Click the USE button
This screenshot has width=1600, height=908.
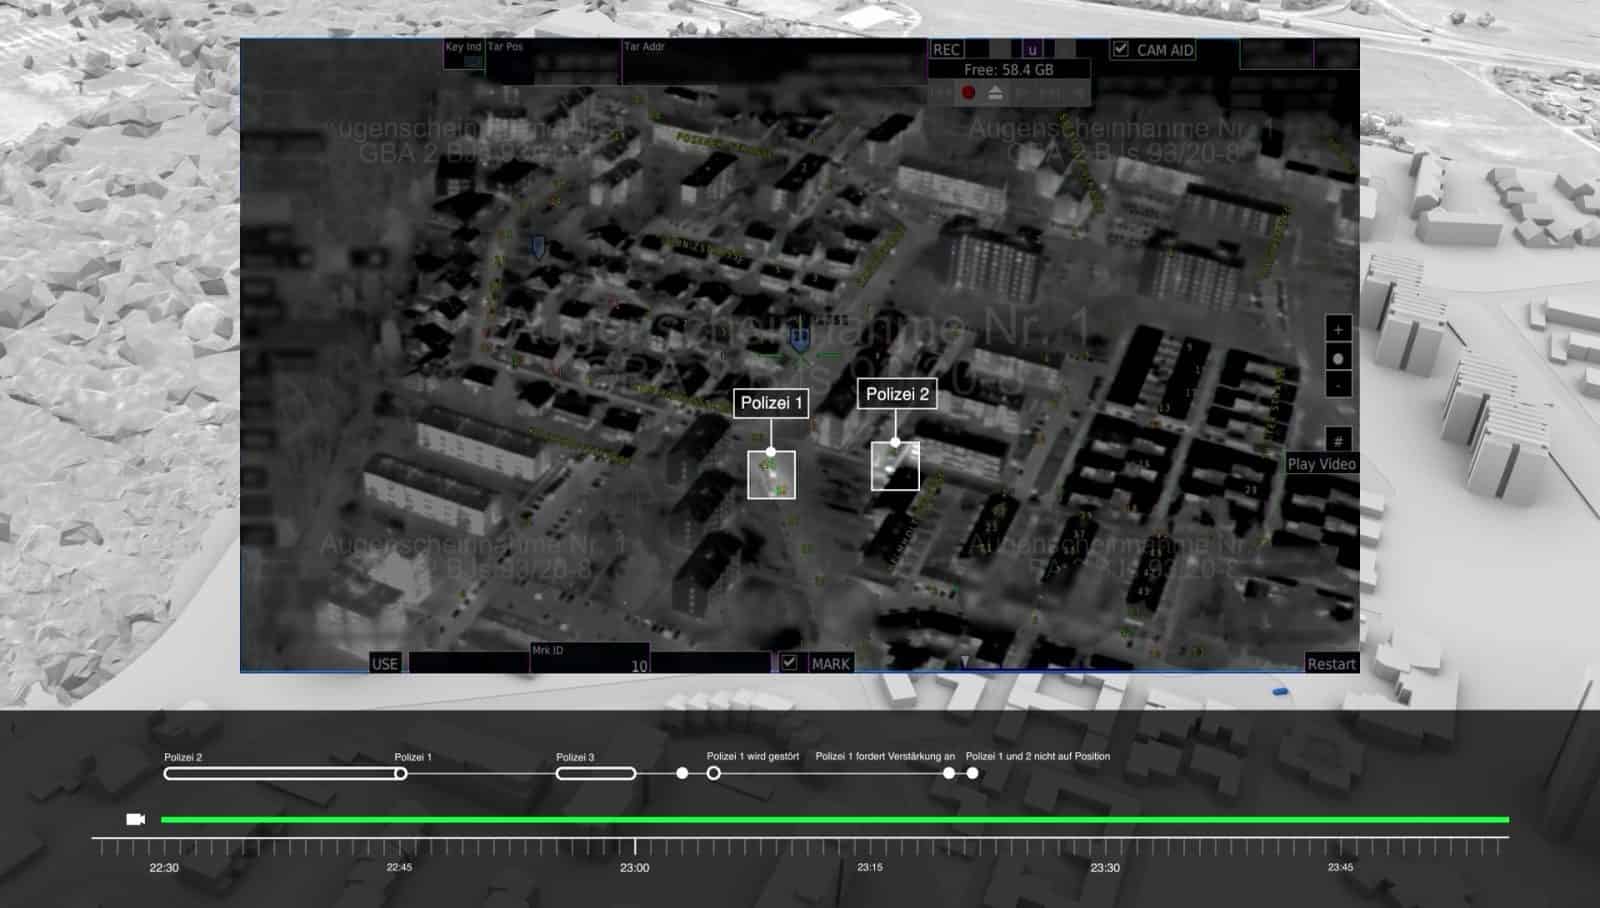385,663
